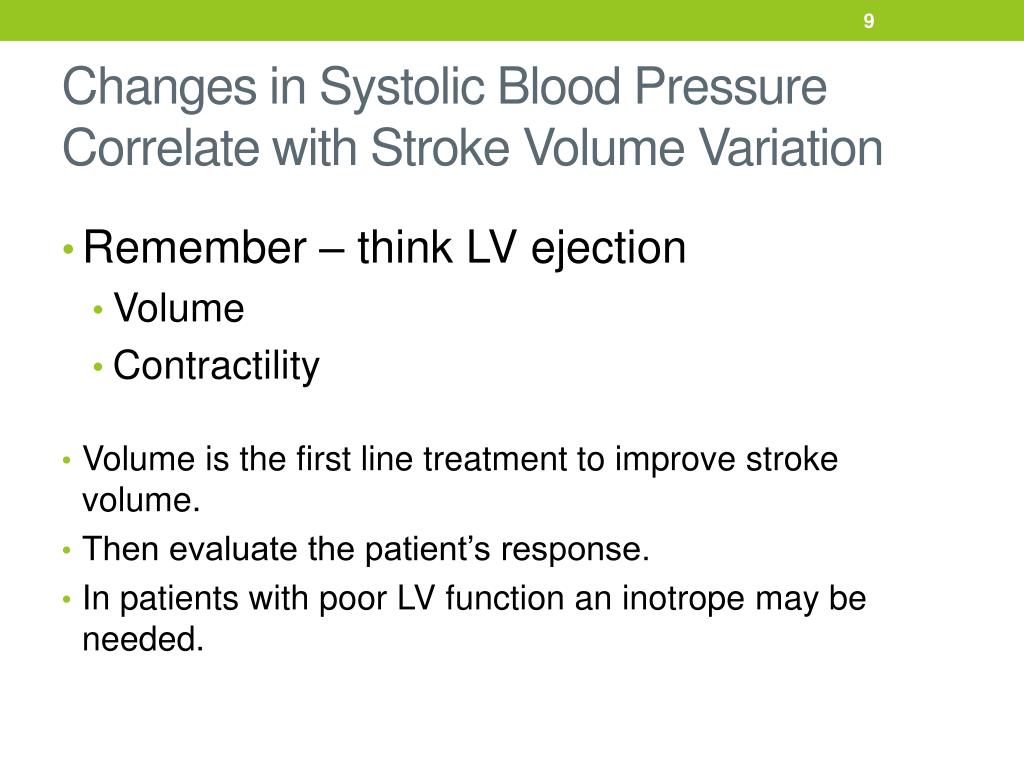Screen dimensions: 1024x768
Task: Click the bullet 'Remember – think LV ejection'
Action: click(x=385, y=248)
